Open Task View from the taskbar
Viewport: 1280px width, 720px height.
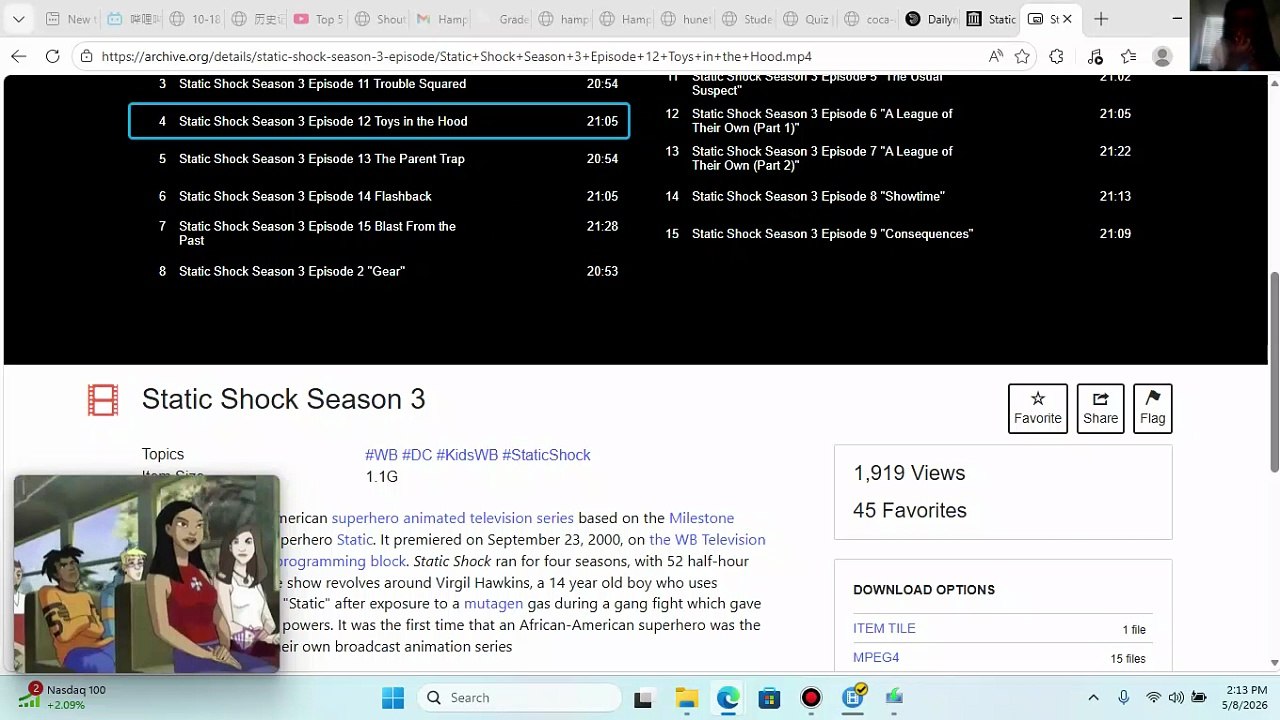643,698
